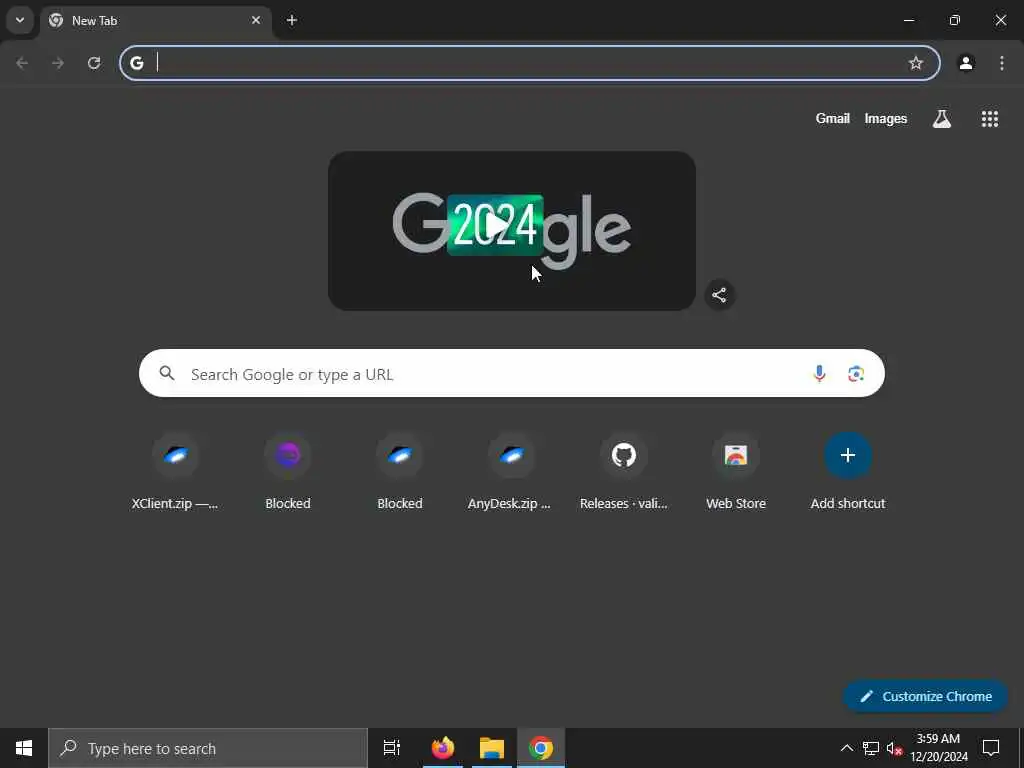Restore down the Chrome window
1024x768 pixels.
point(955,20)
